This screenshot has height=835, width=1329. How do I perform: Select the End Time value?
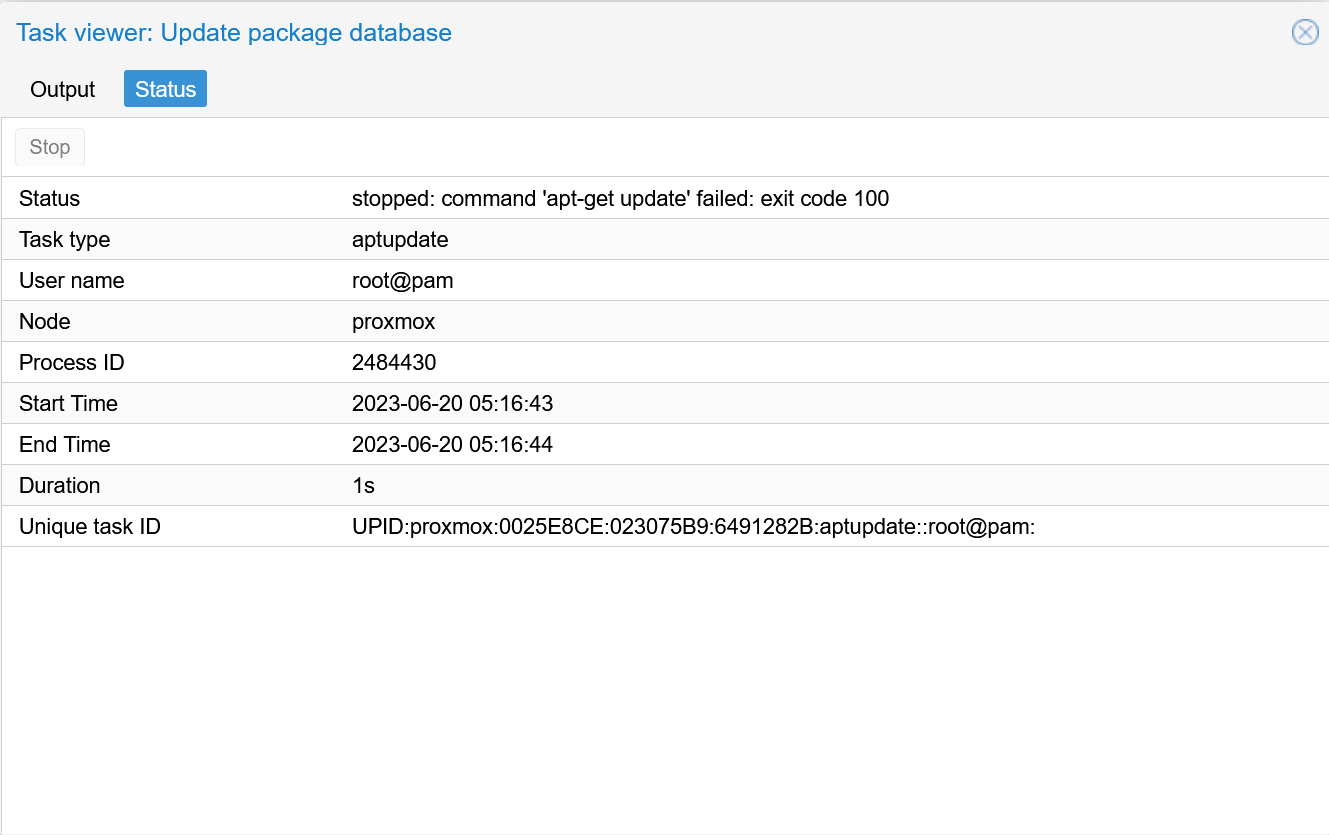(x=452, y=444)
